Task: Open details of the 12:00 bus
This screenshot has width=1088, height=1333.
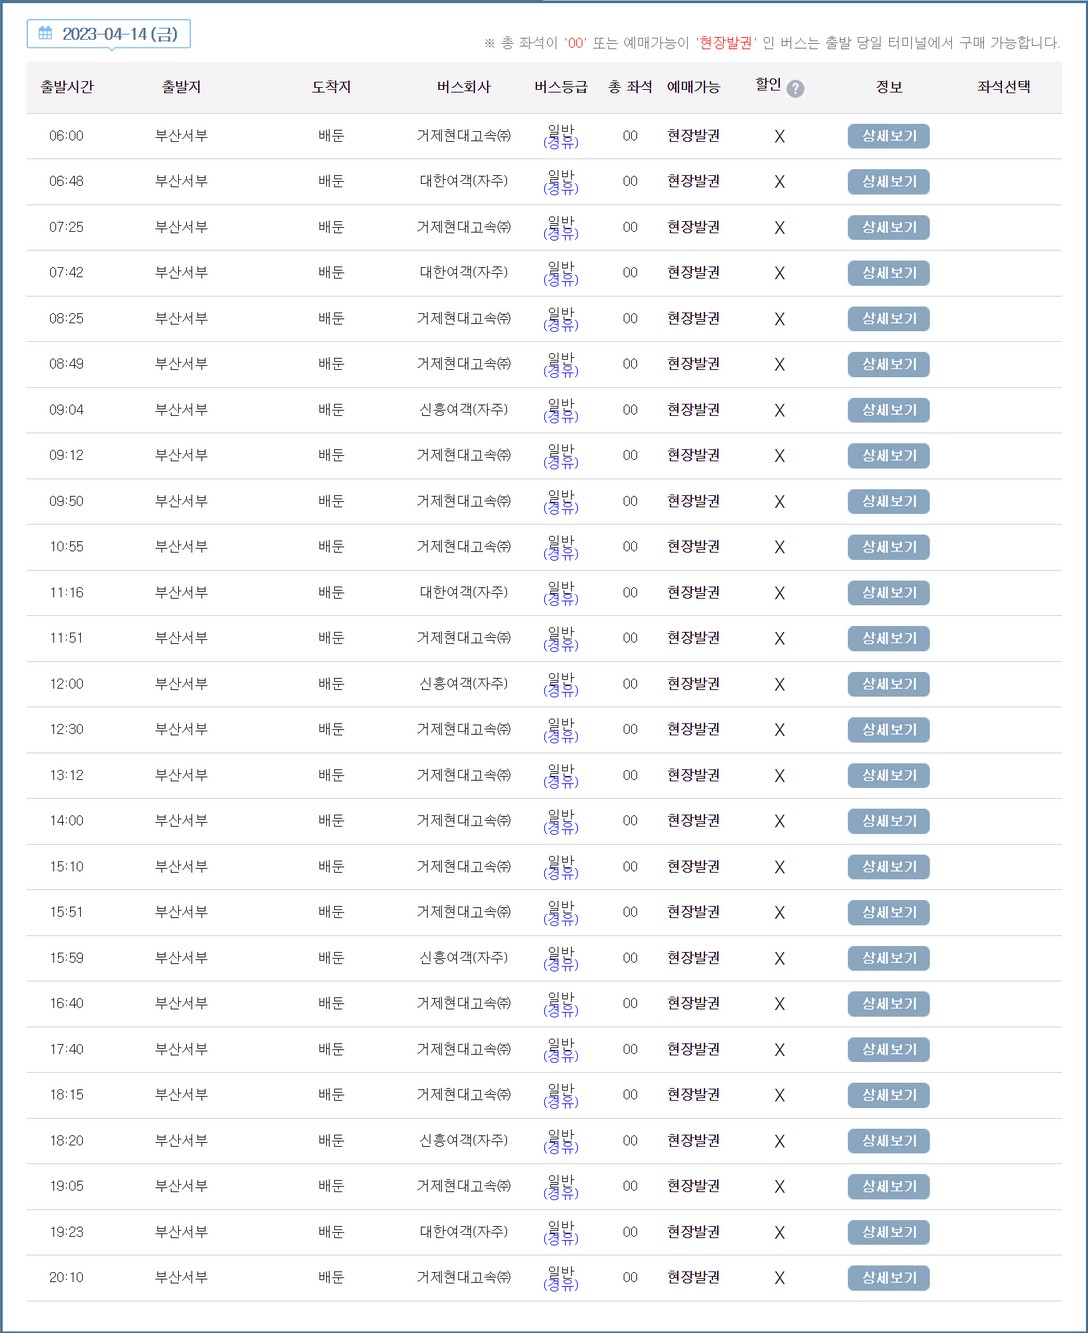Action: (888, 684)
